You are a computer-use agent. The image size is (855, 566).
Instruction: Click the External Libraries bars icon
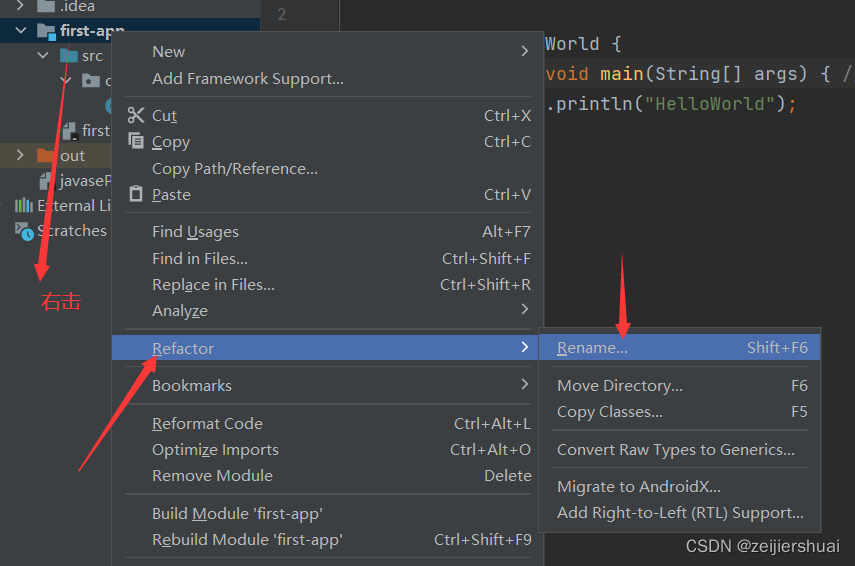coord(23,205)
